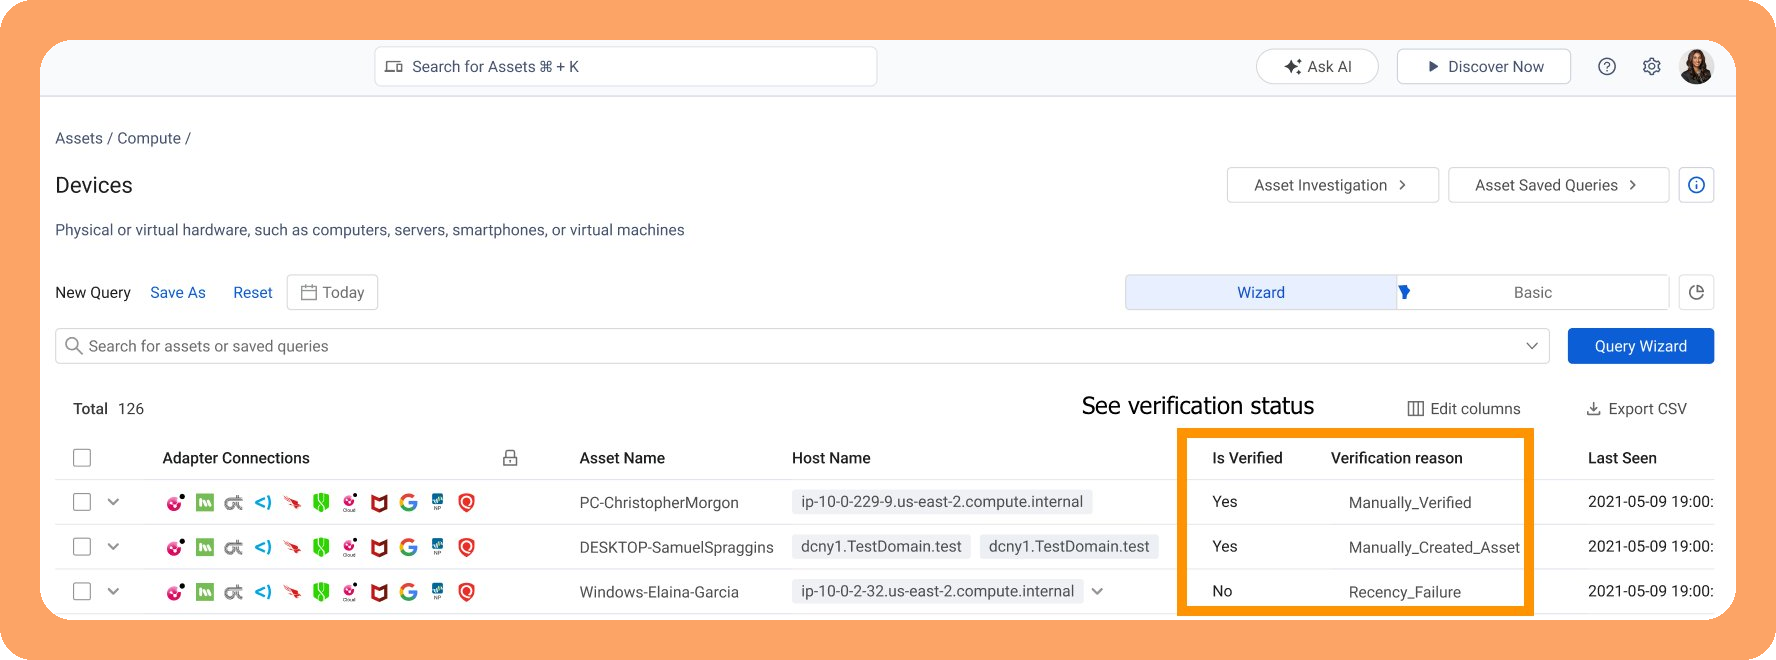Click the Discover Now button
Screen dimensions: 1776x660
pos(1484,67)
